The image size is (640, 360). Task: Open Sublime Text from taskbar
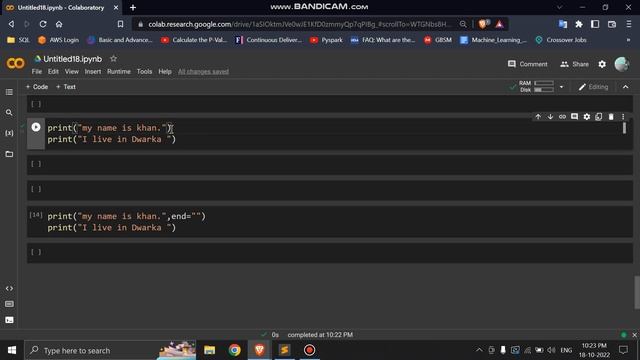coord(284,350)
